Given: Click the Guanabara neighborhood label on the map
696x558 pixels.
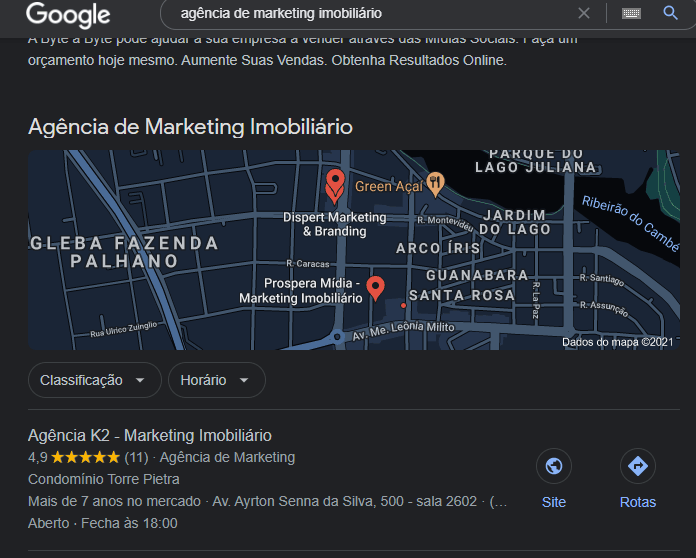Looking at the screenshot, I should [477, 275].
